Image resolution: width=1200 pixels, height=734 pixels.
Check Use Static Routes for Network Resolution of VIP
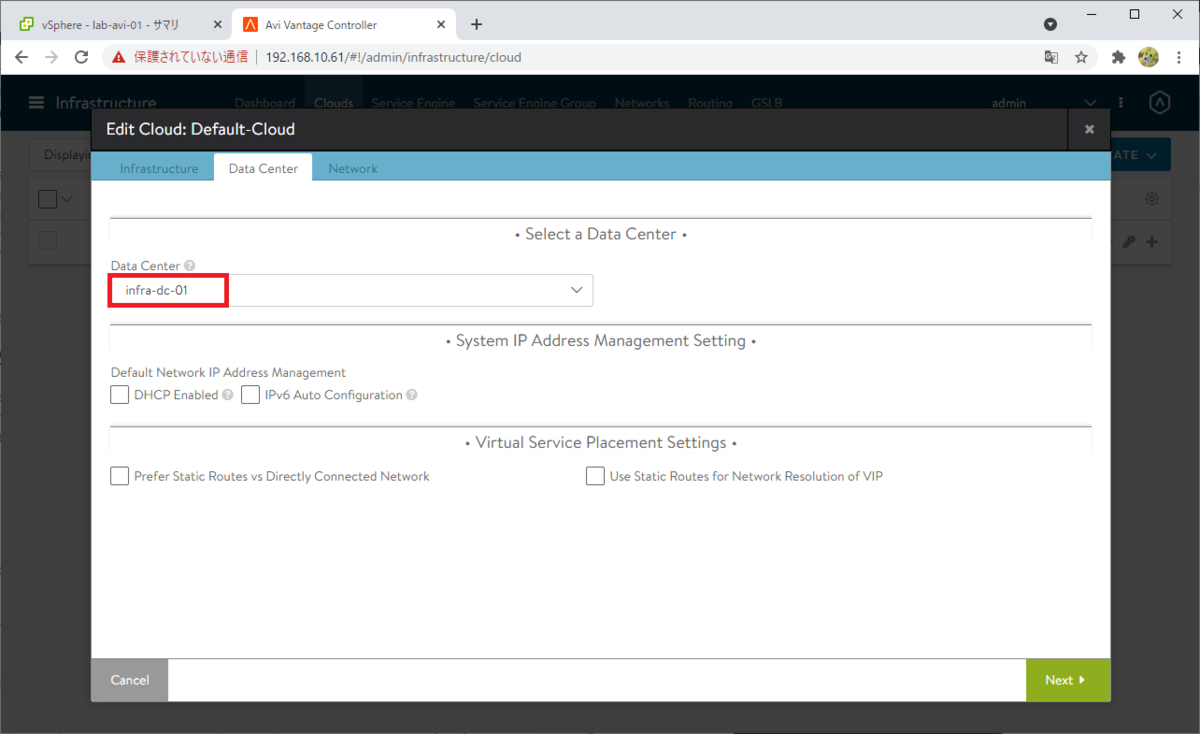595,476
